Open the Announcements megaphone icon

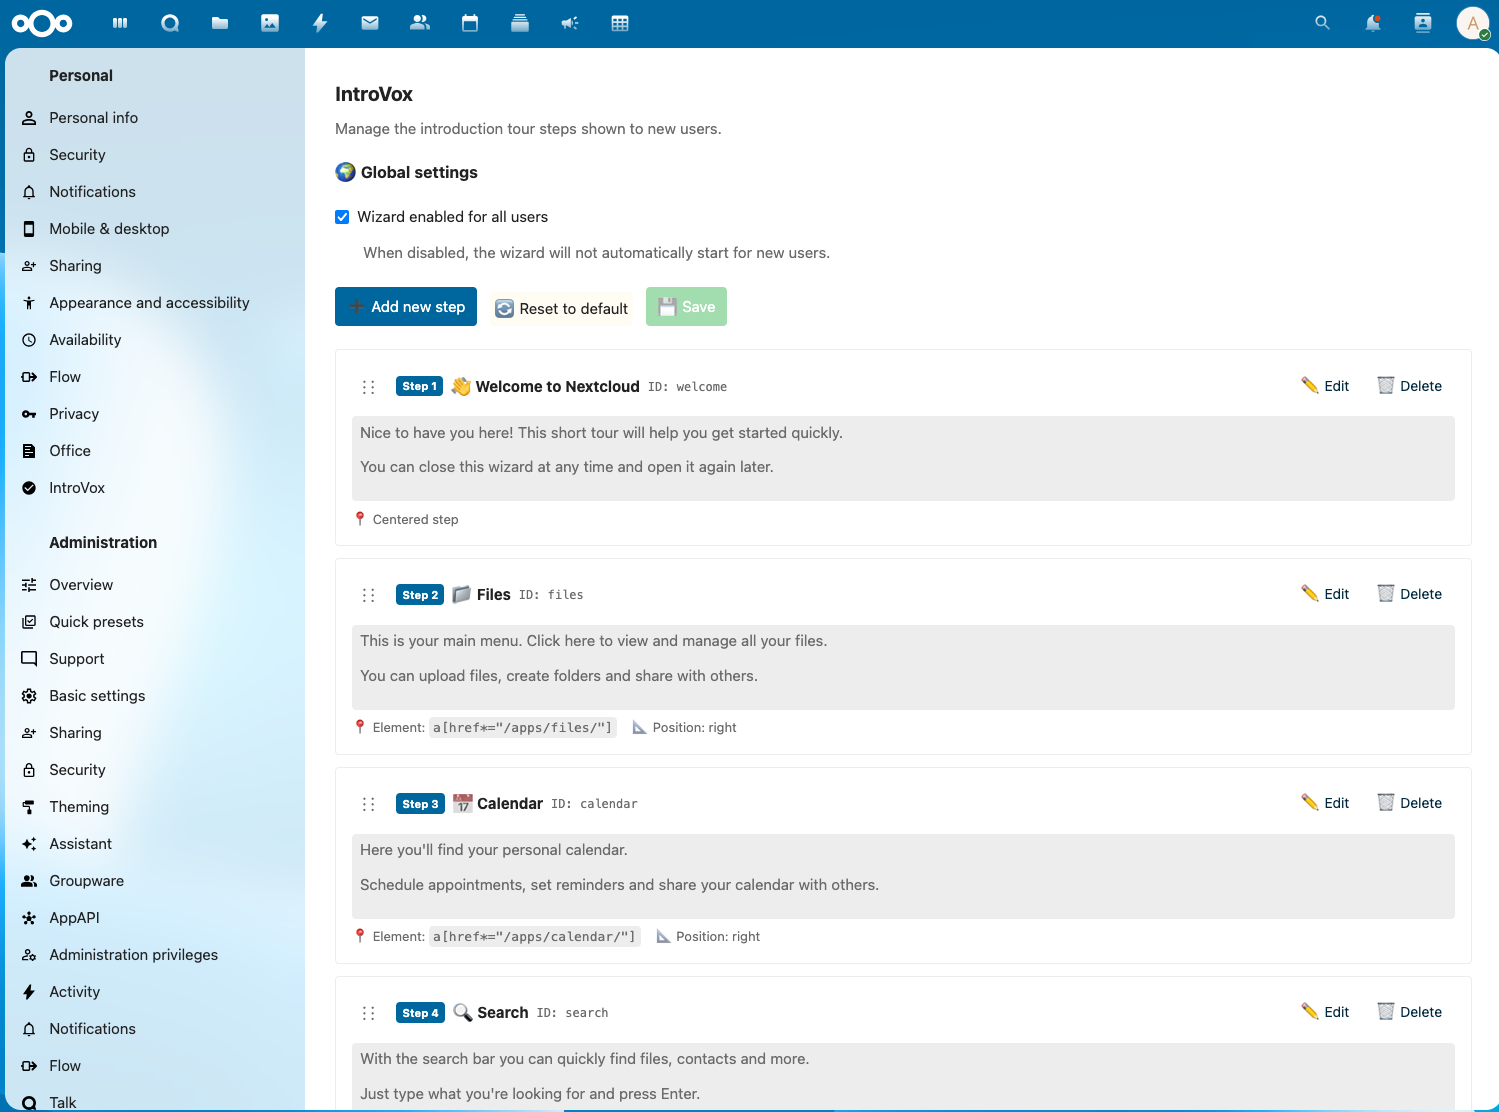pyautogui.click(x=570, y=23)
